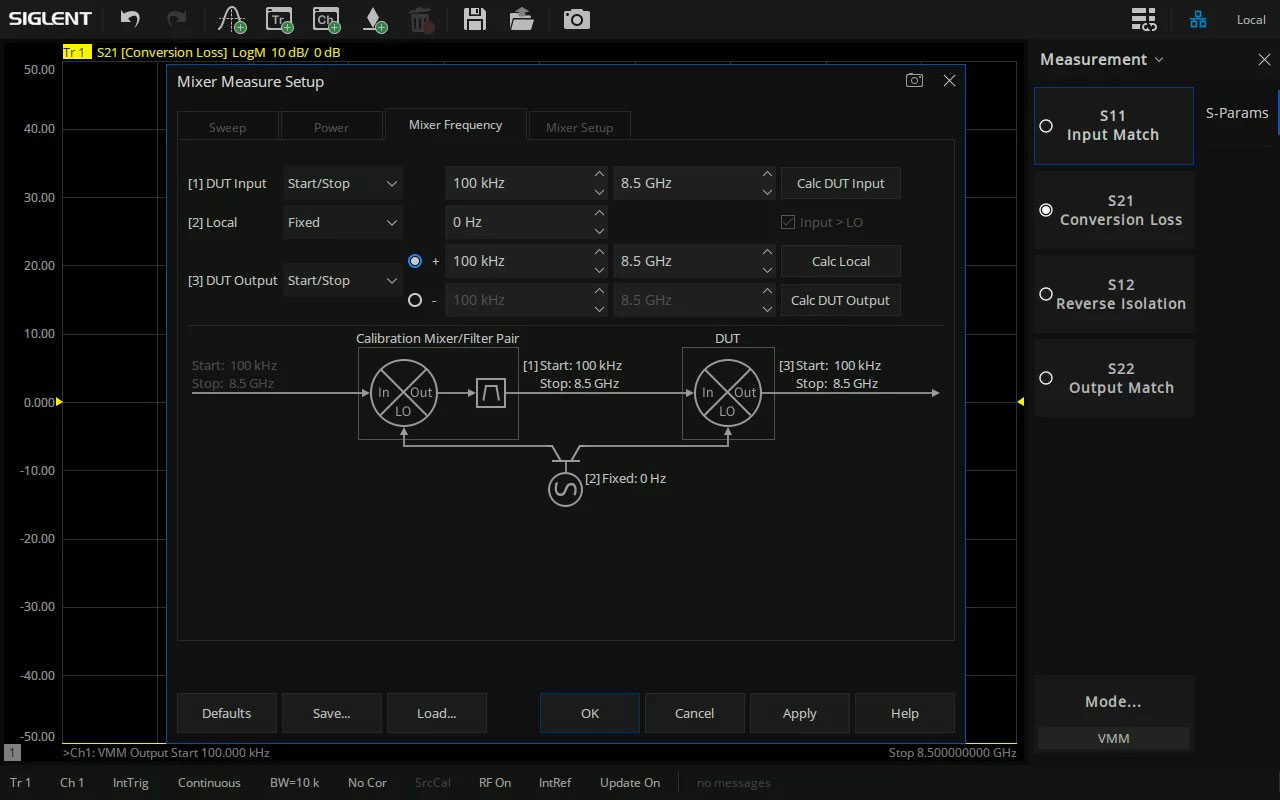Select the Sweep tab in the dialog
1280x800 pixels.
227,126
